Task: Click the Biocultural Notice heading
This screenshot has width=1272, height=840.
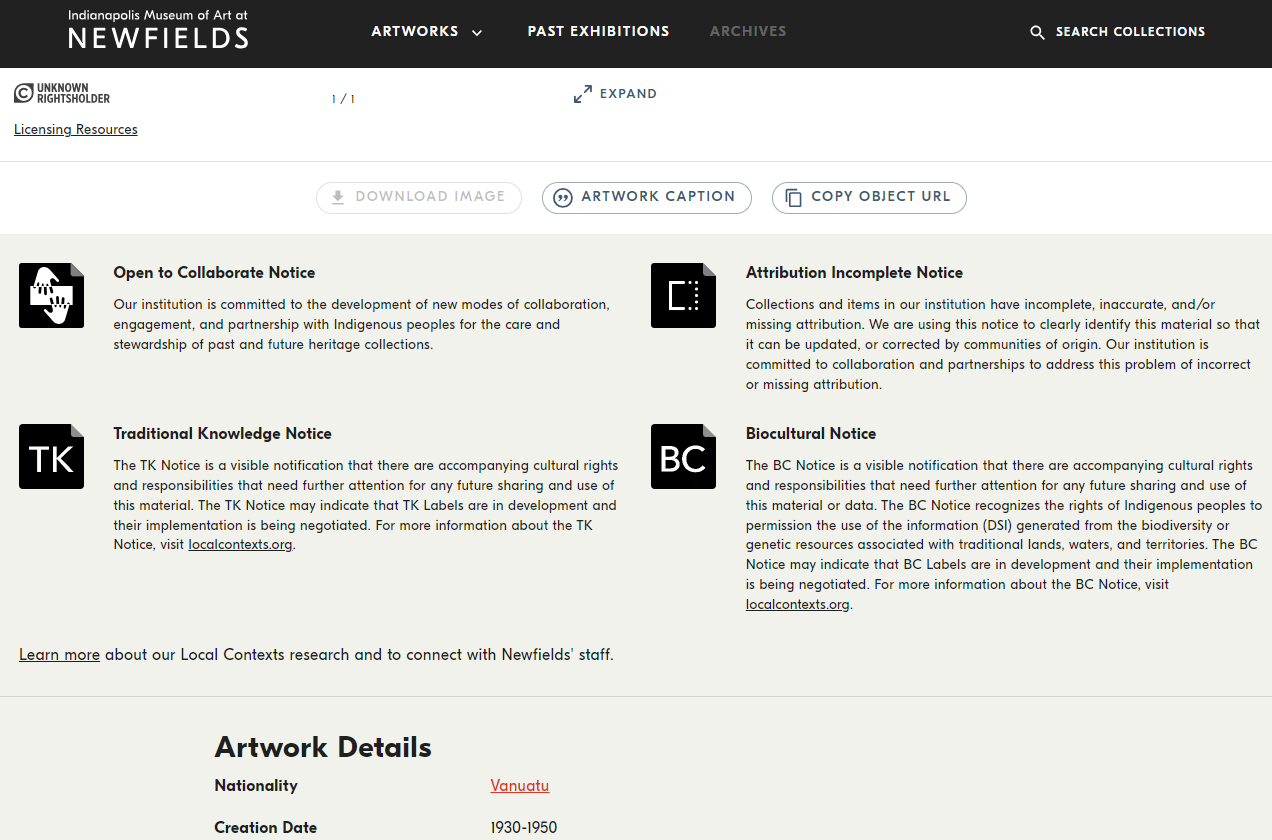Action: [811, 434]
